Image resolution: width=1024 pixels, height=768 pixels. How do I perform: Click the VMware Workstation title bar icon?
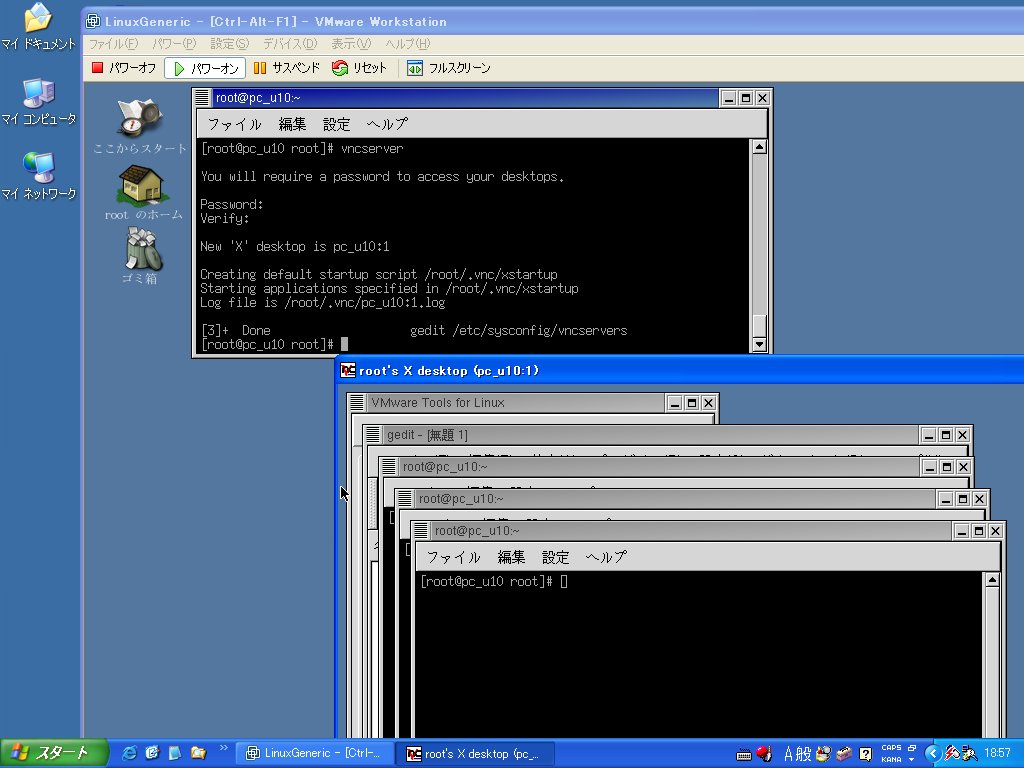pyautogui.click(x=93, y=22)
